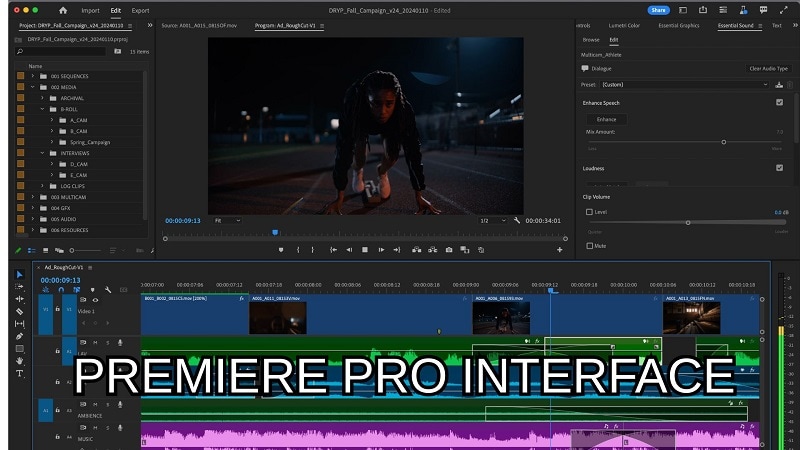The height and width of the screenshot is (450, 800).
Task: Switch project panel to icon view
Action: (x=45, y=251)
